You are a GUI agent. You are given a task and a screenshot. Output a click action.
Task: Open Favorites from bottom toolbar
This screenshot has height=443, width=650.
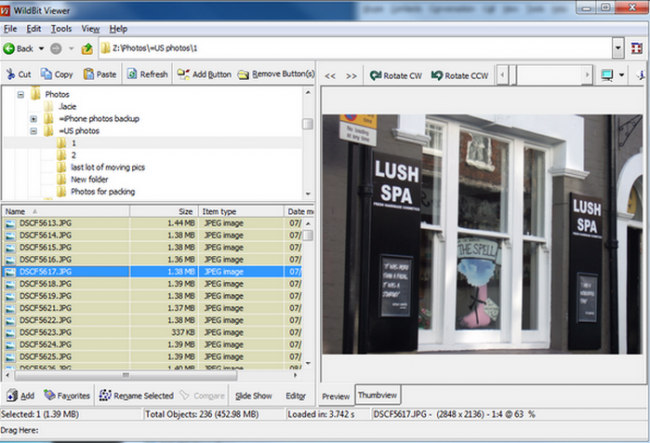pos(67,396)
